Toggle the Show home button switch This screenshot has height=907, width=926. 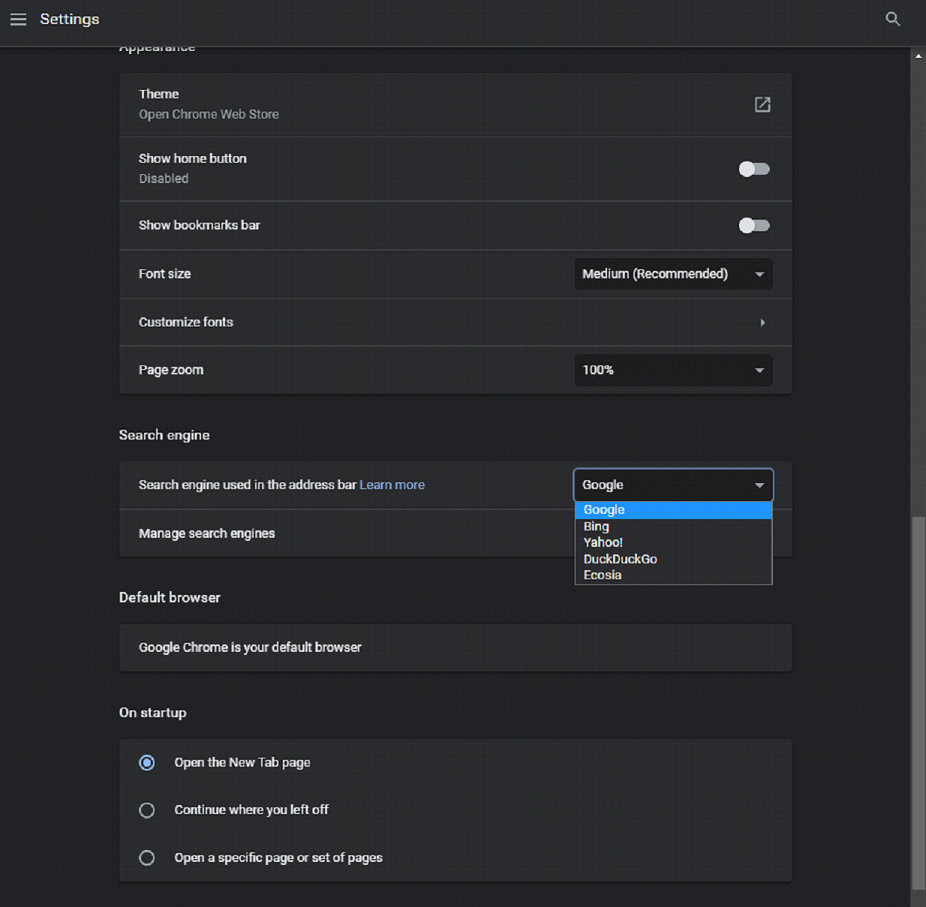click(x=754, y=169)
